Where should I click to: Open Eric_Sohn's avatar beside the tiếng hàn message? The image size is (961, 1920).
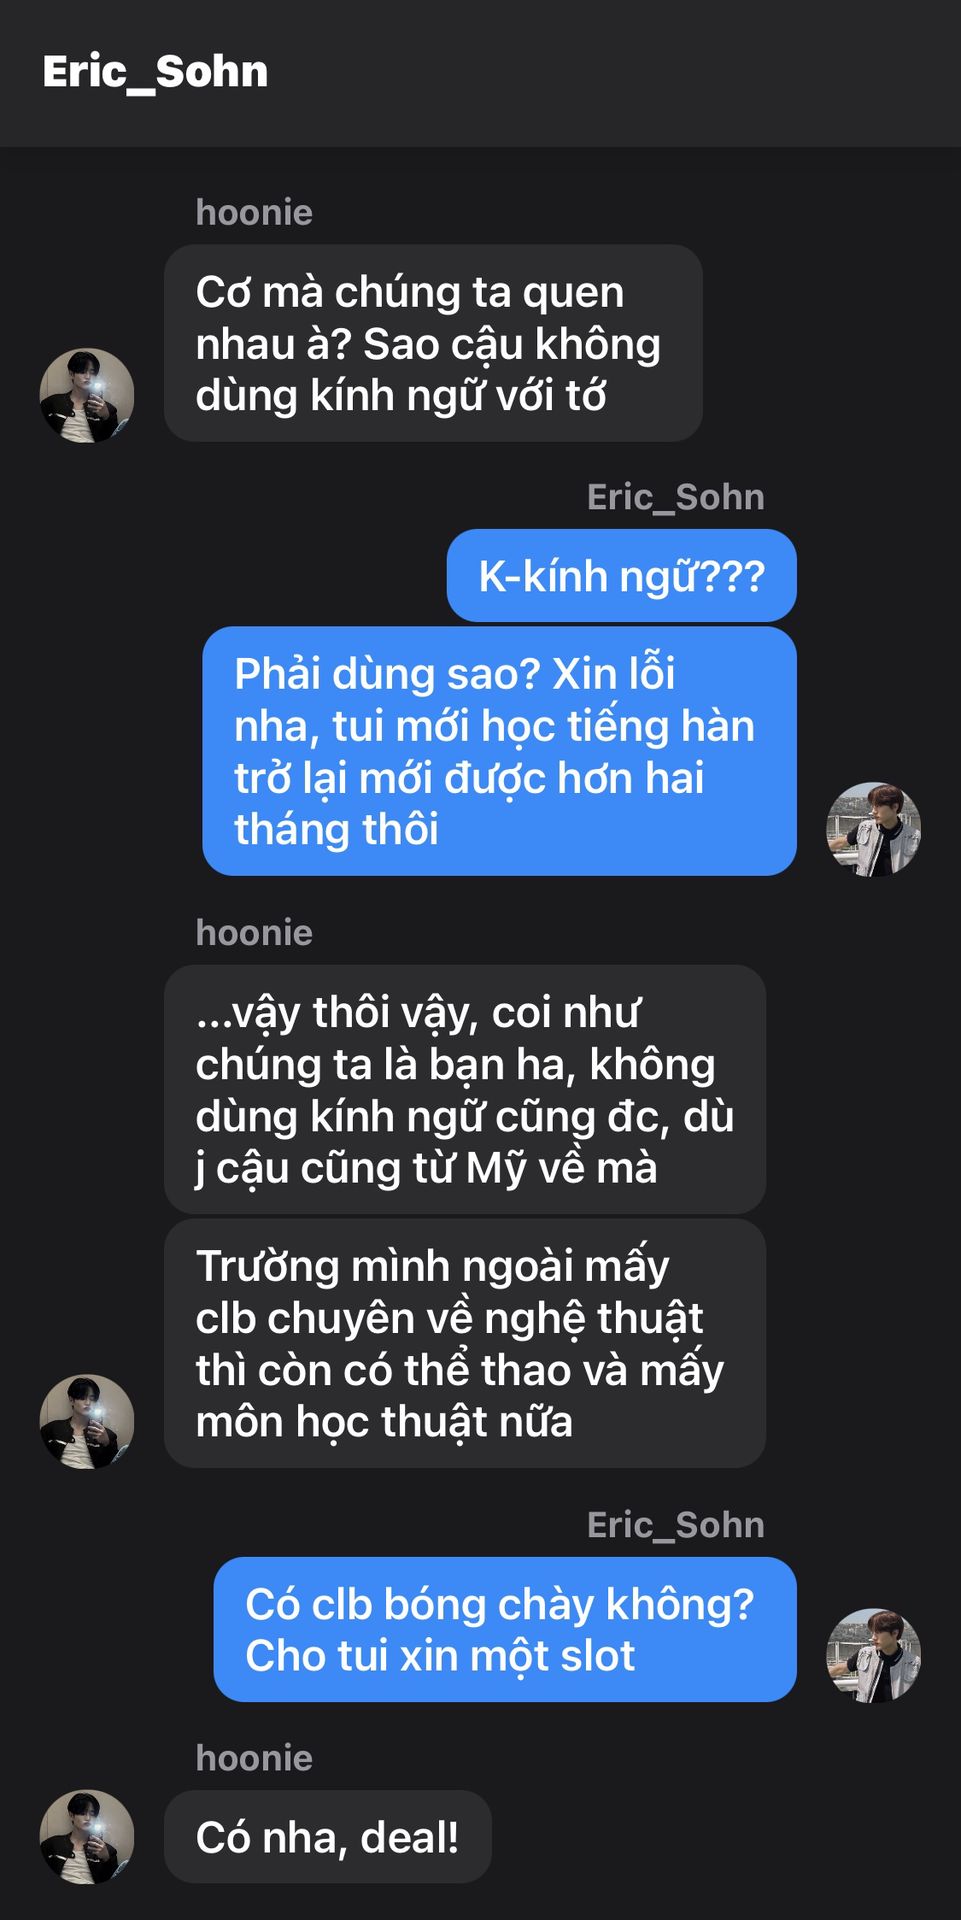coord(873,829)
